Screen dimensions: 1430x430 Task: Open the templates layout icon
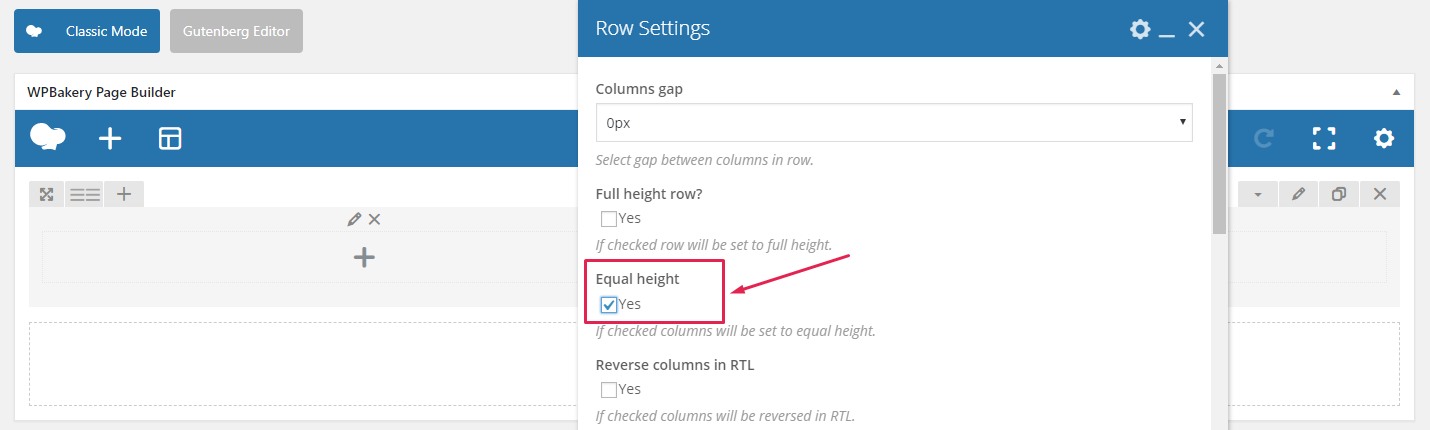(x=170, y=139)
